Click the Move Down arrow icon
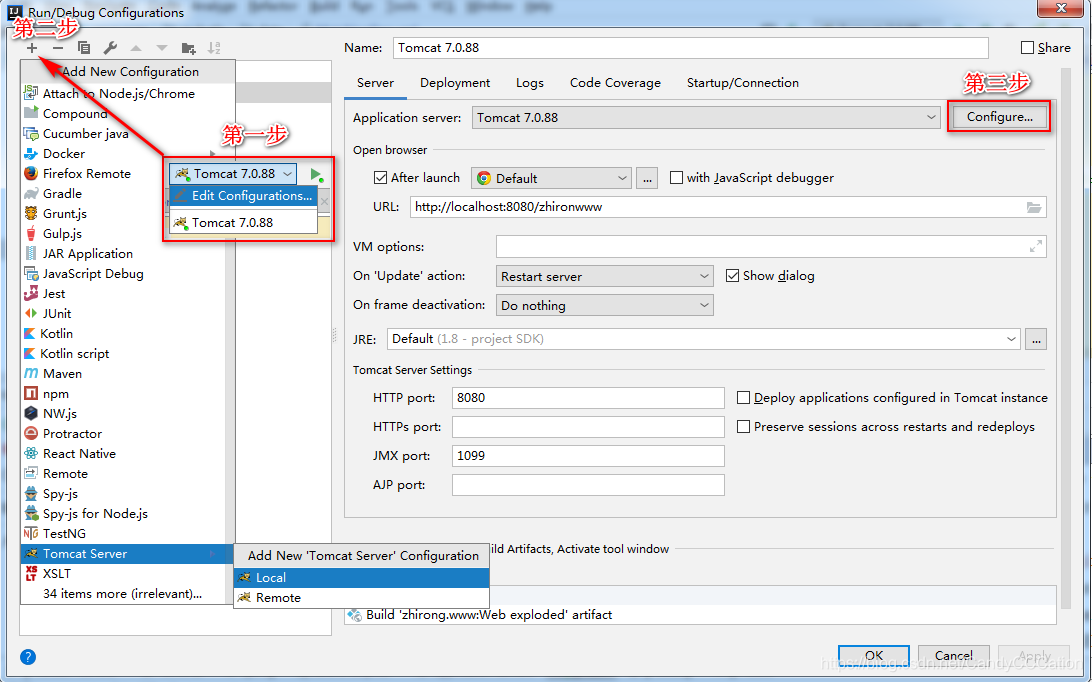 162,48
